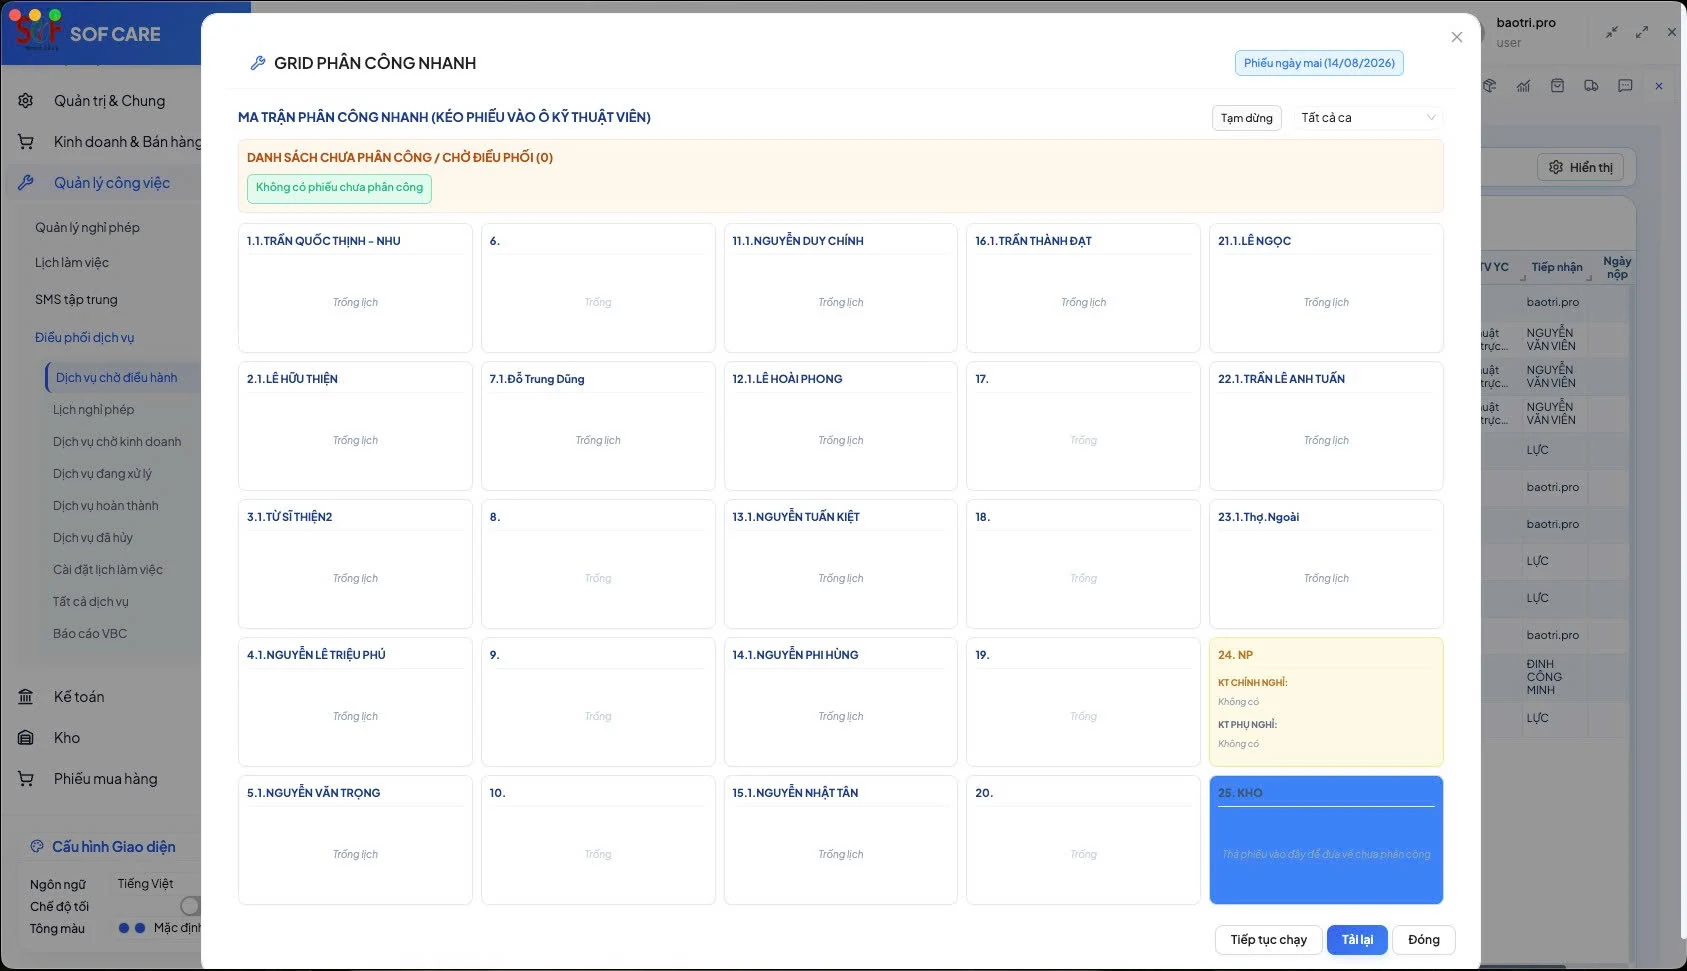Click the 23.1.Thợ.Ngoài slot

[x=1326, y=564]
